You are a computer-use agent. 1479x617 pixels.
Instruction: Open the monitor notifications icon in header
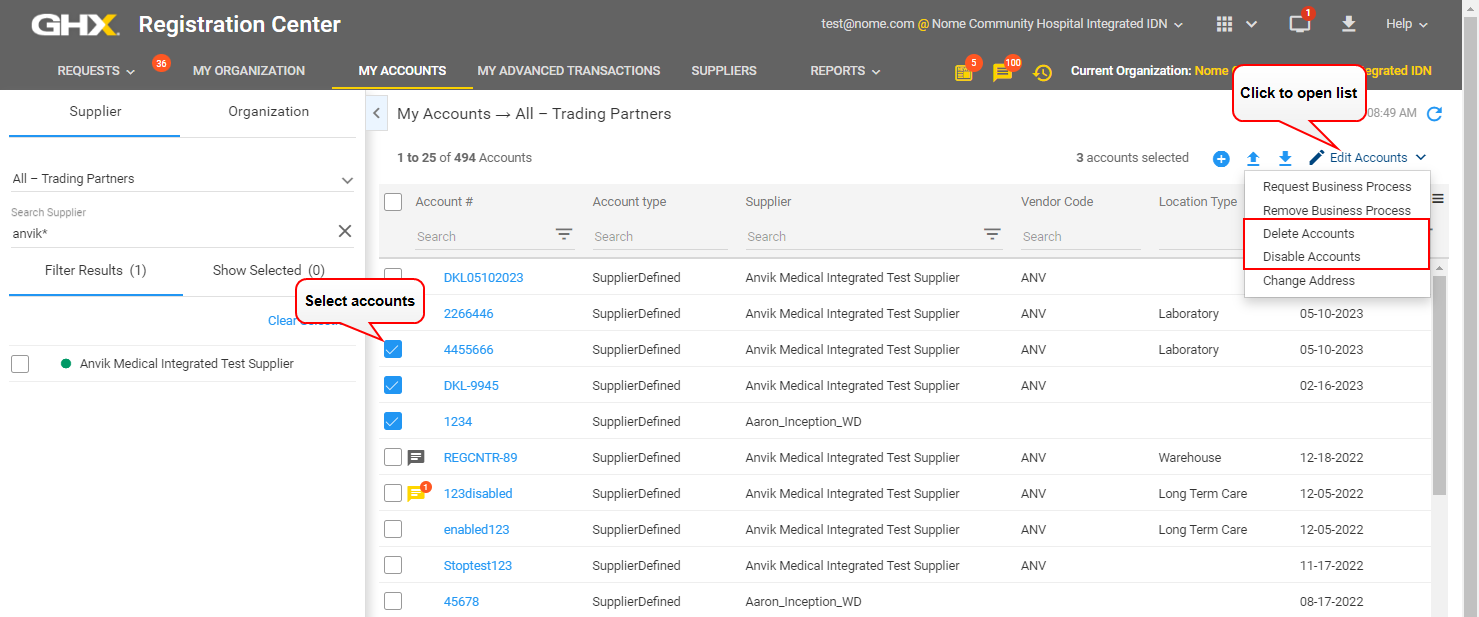pos(1299,24)
